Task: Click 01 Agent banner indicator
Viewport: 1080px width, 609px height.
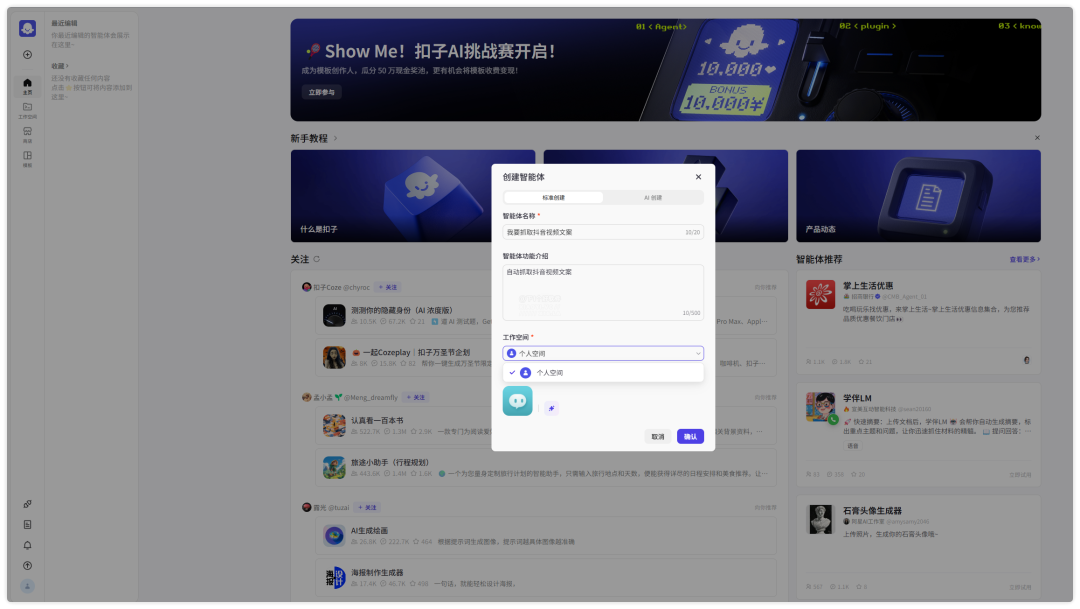Action: (x=661, y=27)
